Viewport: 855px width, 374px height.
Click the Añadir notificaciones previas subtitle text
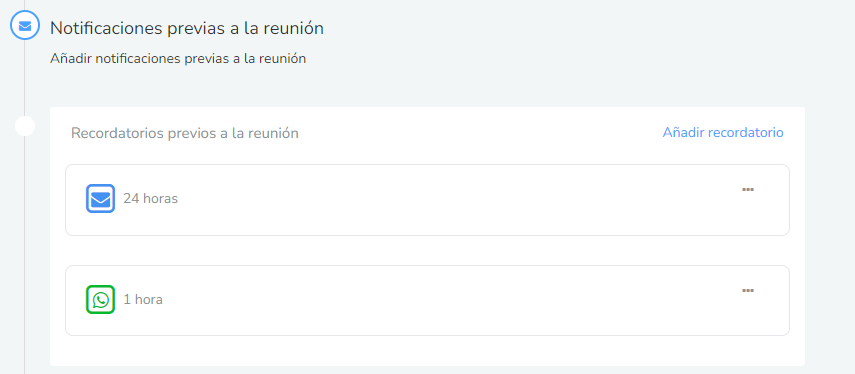[x=178, y=58]
